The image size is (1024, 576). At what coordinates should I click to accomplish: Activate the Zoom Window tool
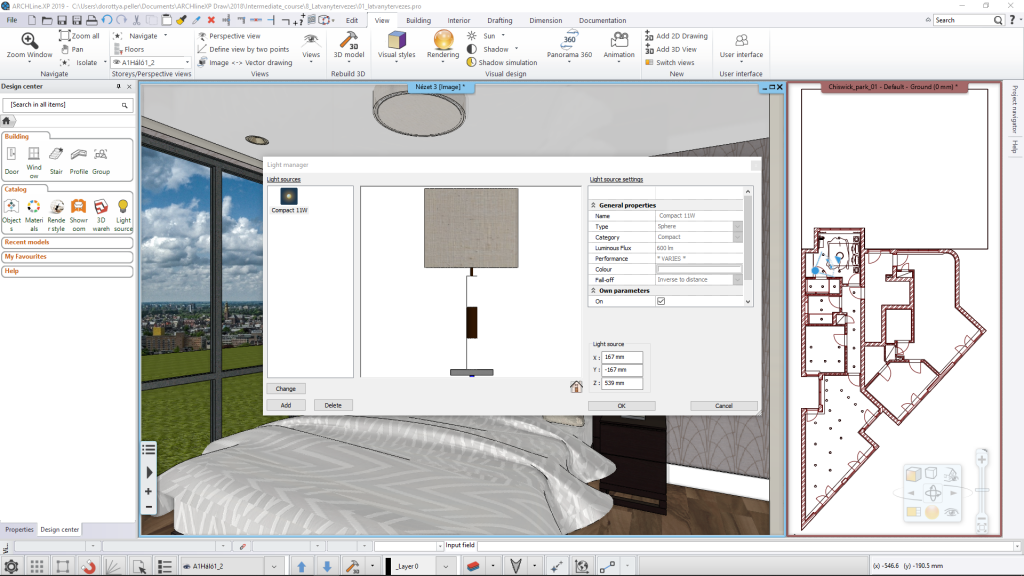pos(29,45)
